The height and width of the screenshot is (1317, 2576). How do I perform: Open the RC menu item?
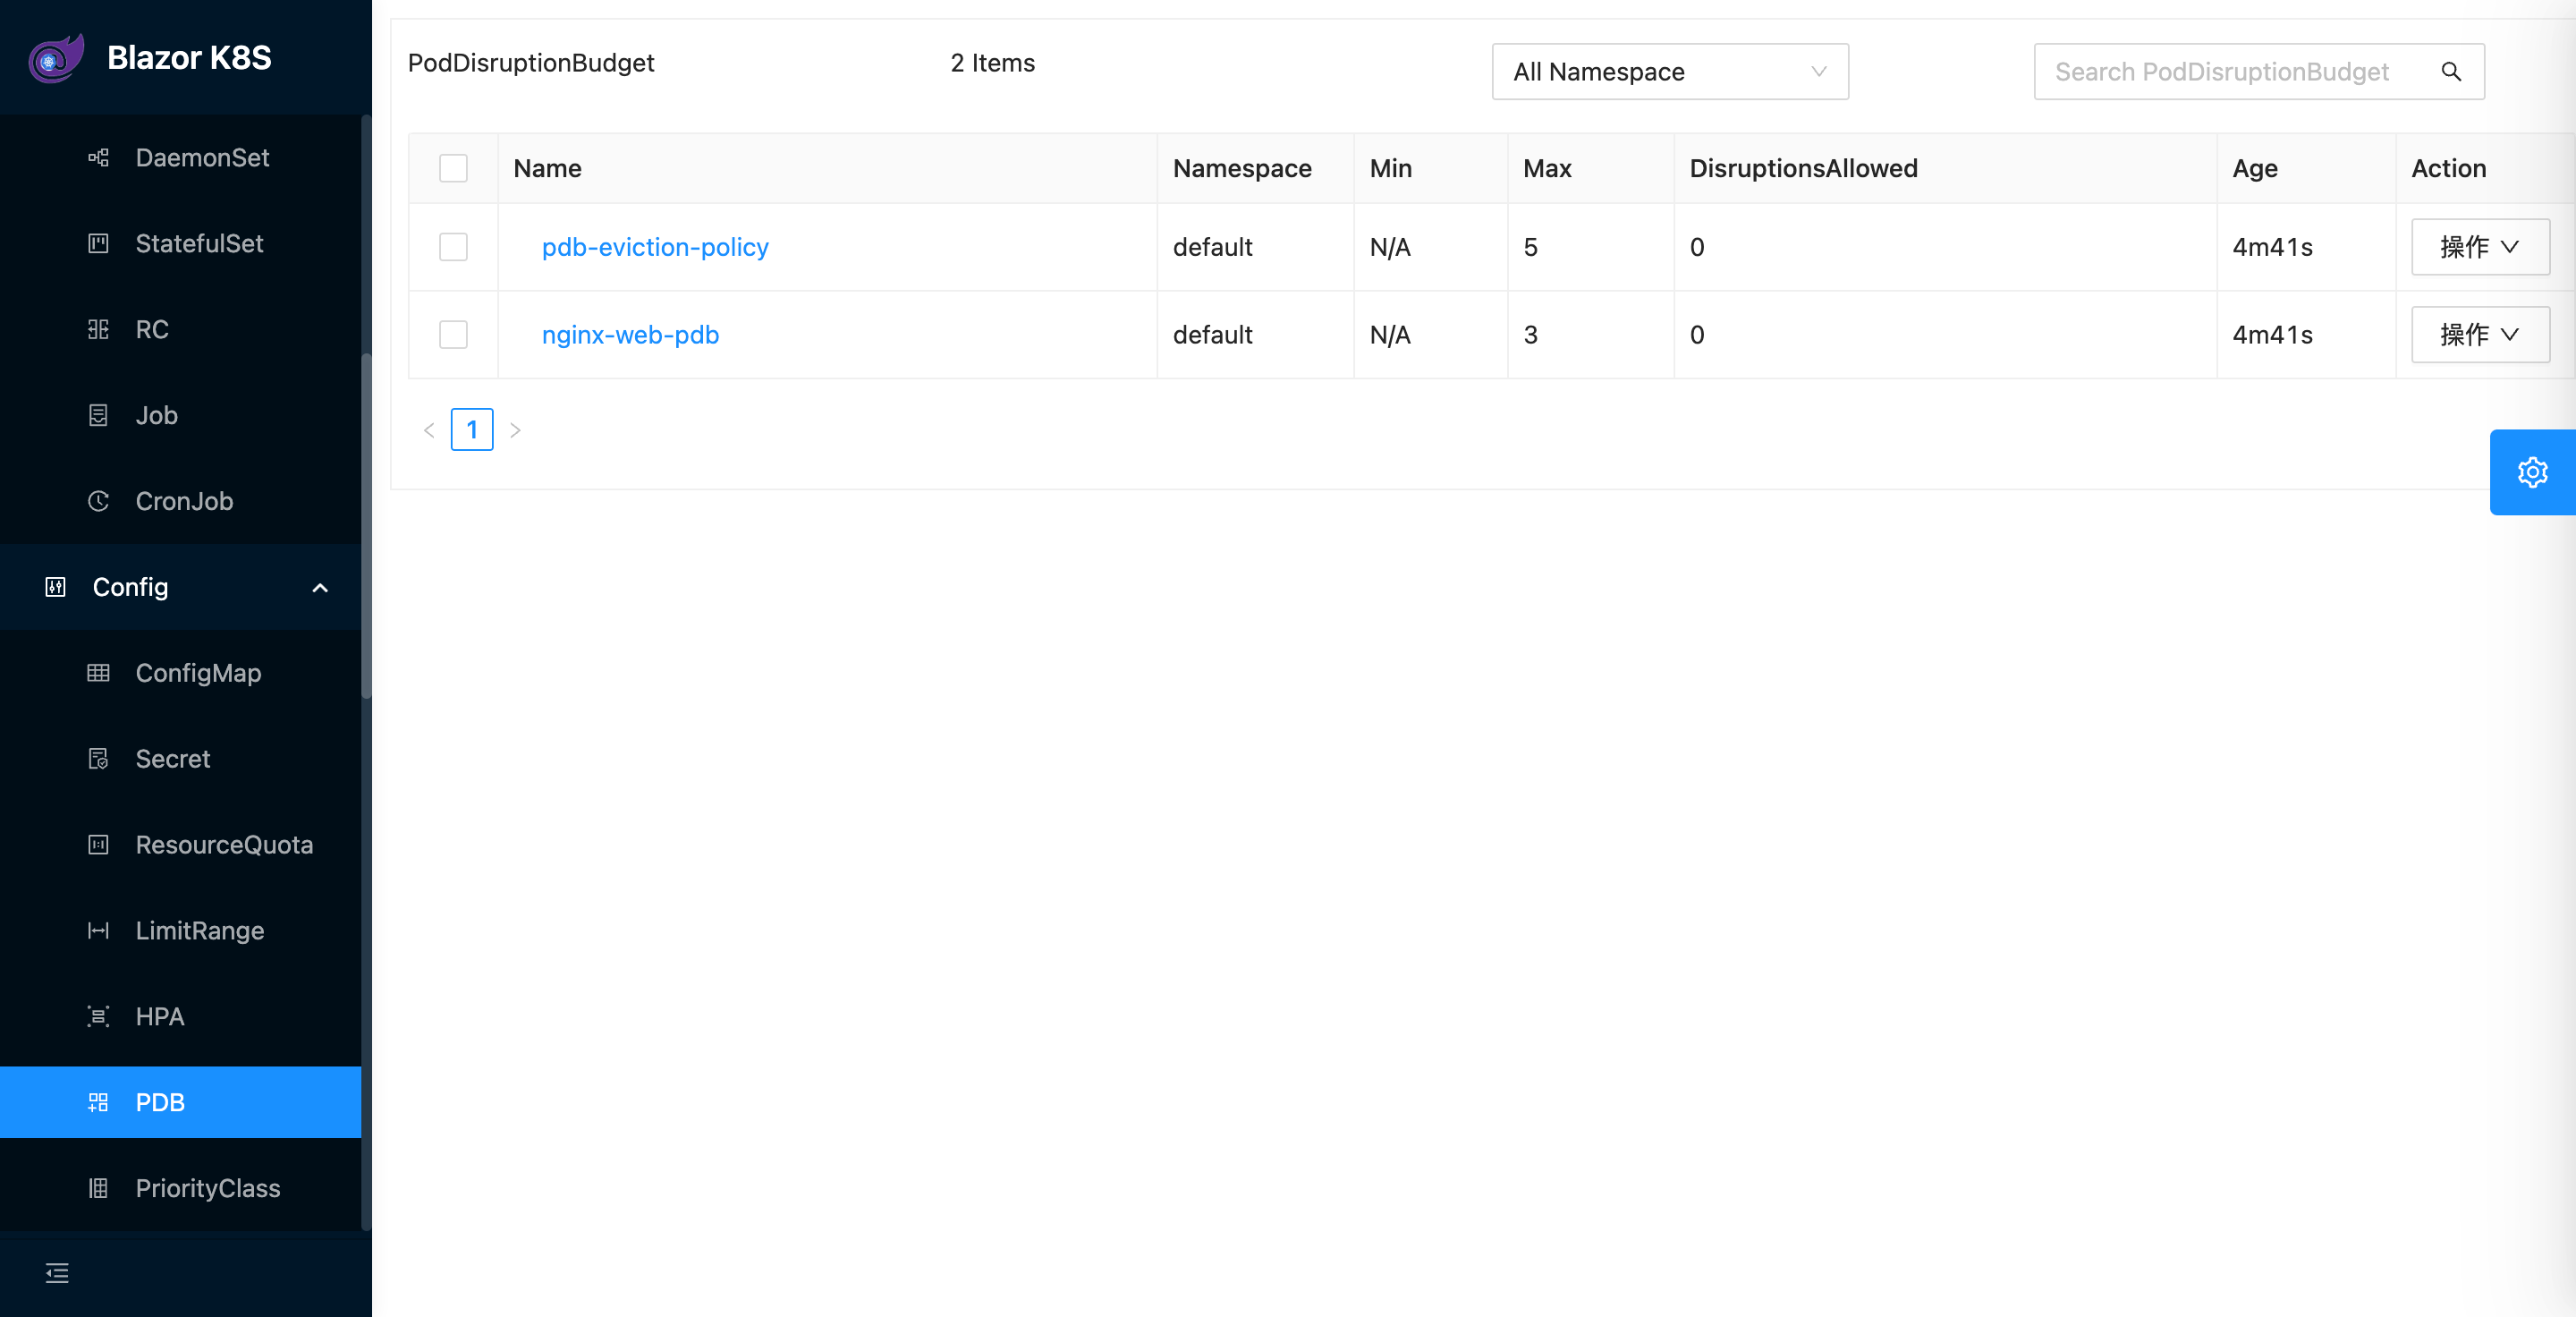(180, 330)
